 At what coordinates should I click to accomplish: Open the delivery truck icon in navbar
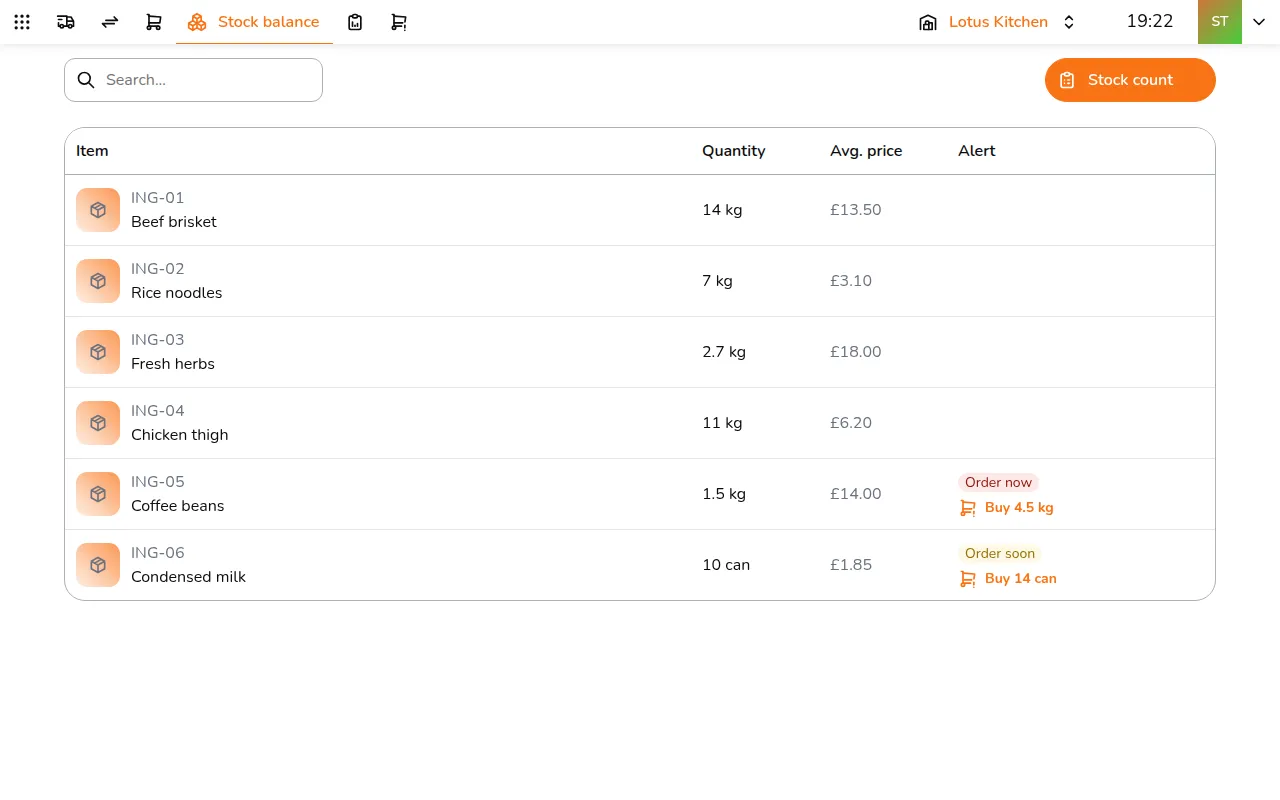pos(66,22)
